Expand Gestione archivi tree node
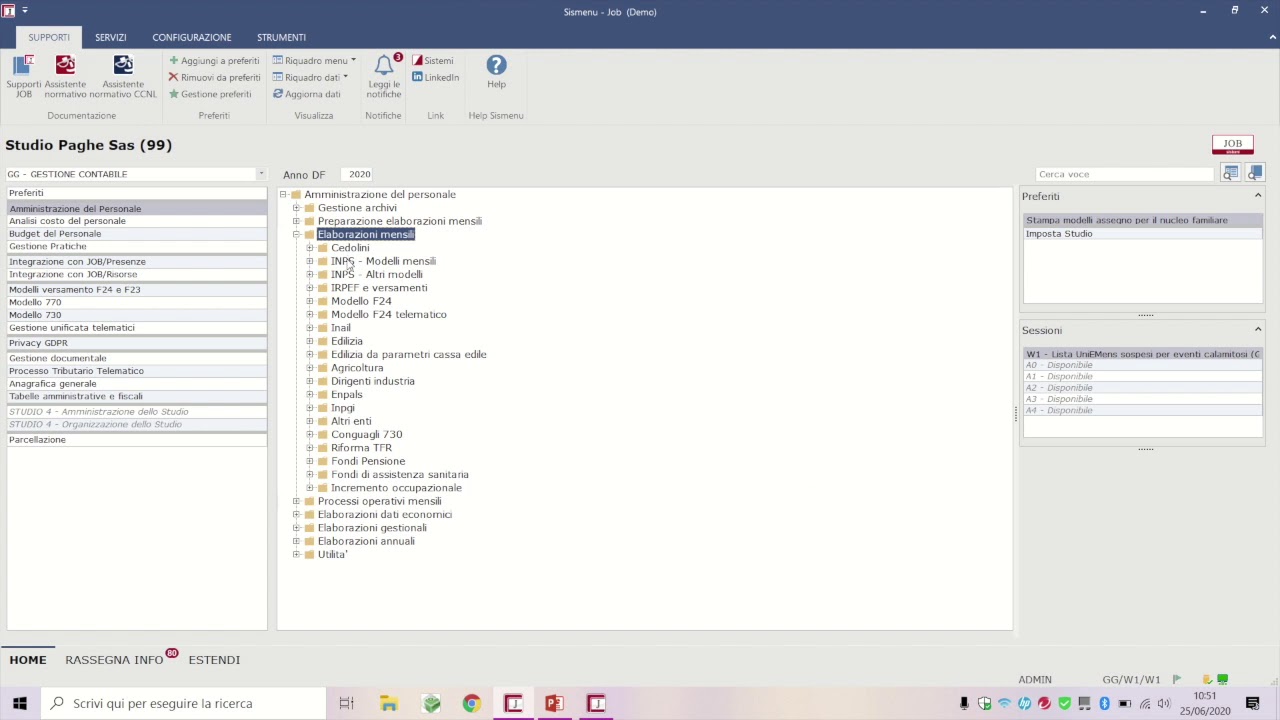The height and width of the screenshot is (720, 1280). coord(296,208)
